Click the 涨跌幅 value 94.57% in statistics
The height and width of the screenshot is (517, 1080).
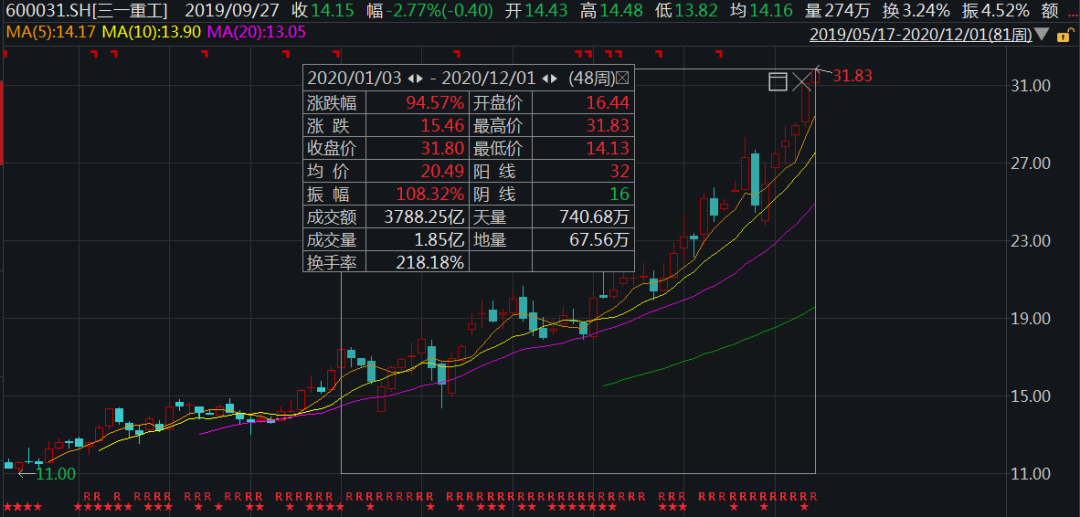pyautogui.click(x=434, y=102)
